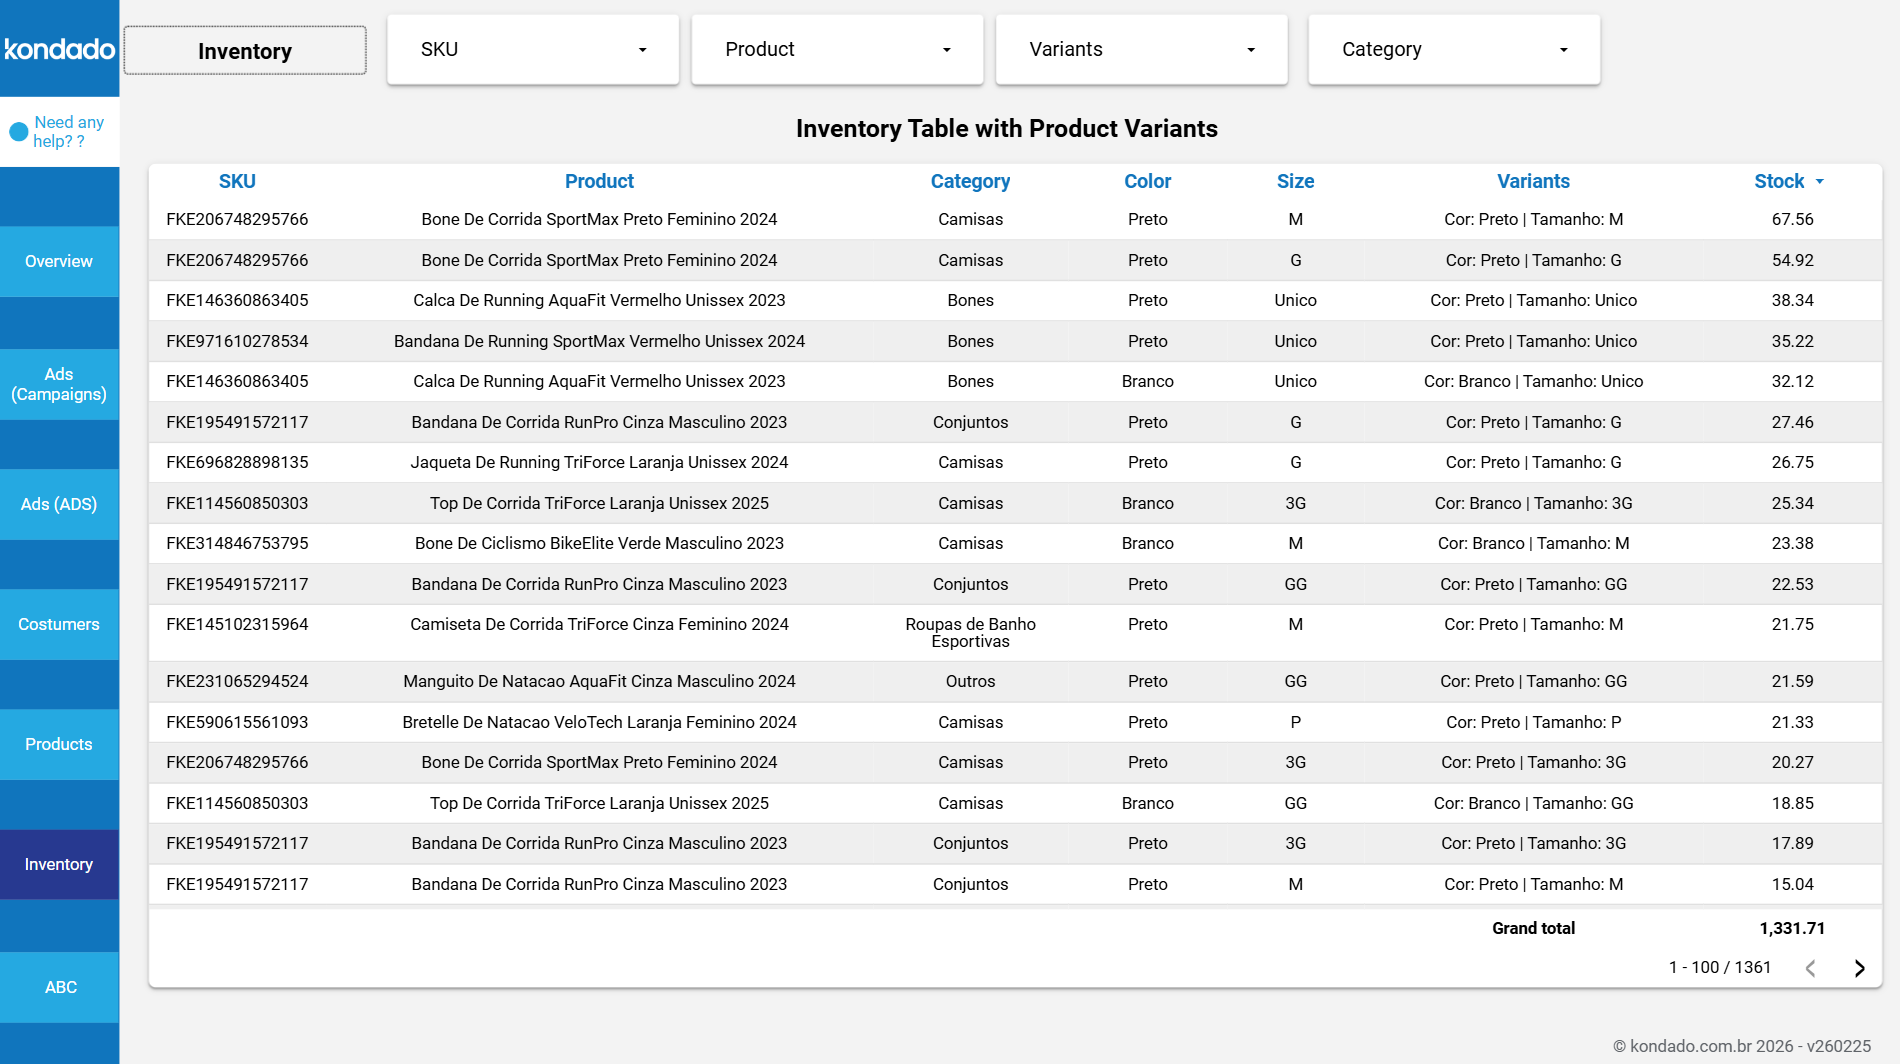Navigate to Ads (Campaigns) section
The image size is (1900, 1064).
(x=59, y=384)
